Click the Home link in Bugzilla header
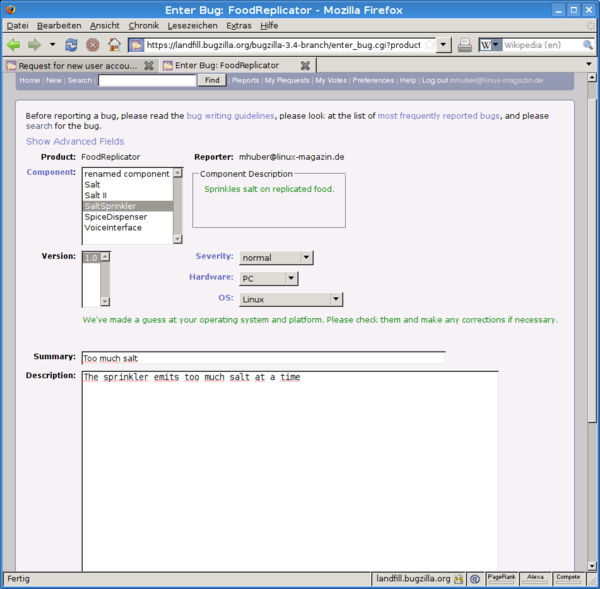This screenshot has width=600, height=589. 29,80
